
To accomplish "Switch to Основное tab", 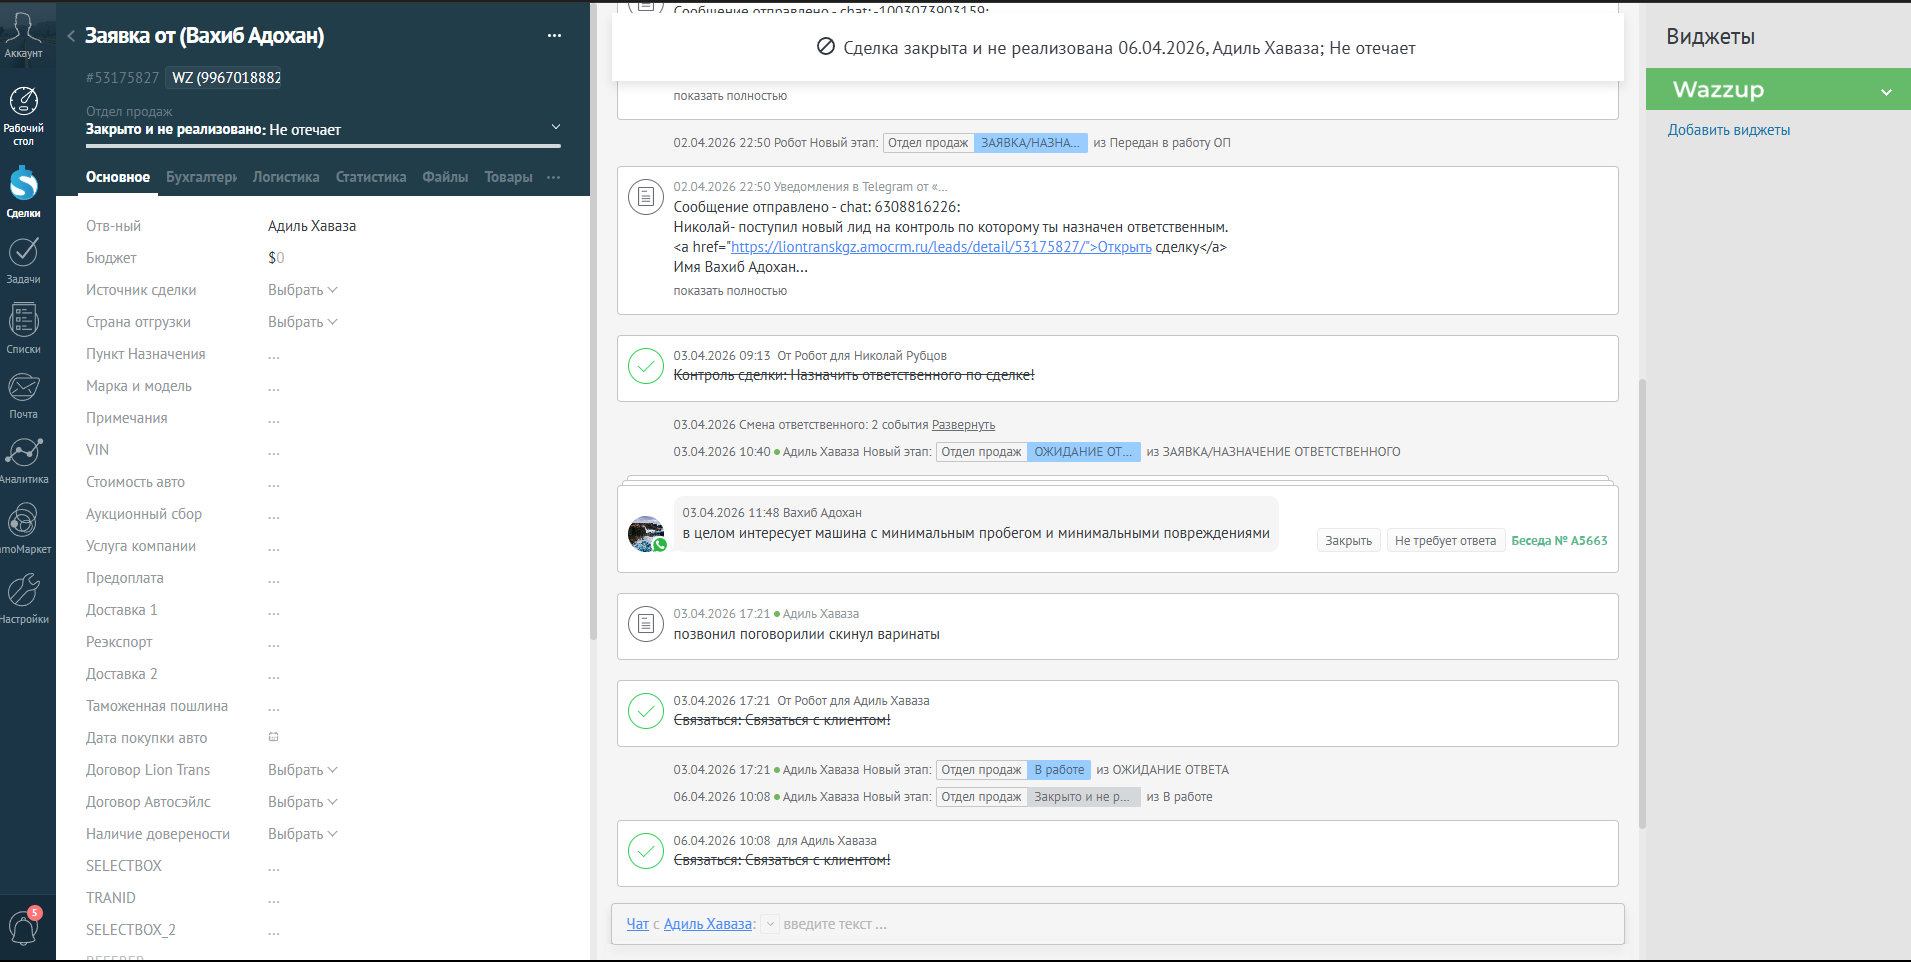I will 118,177.
